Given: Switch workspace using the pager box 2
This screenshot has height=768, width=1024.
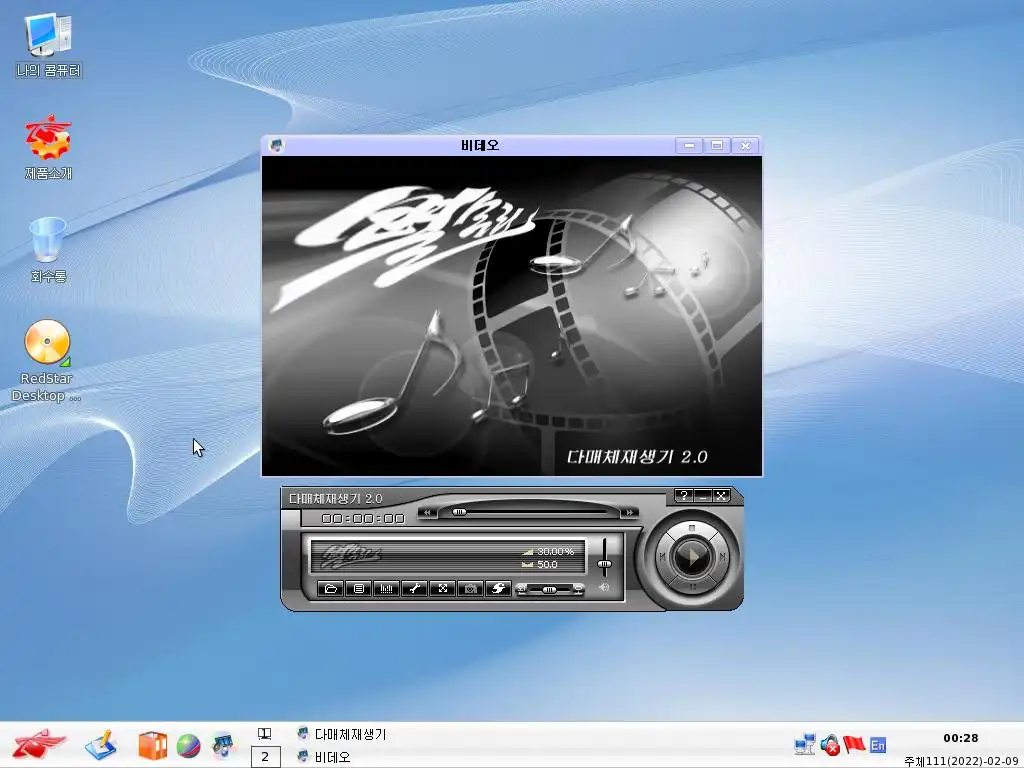Looking at the screenshot, I should [265, 757].
